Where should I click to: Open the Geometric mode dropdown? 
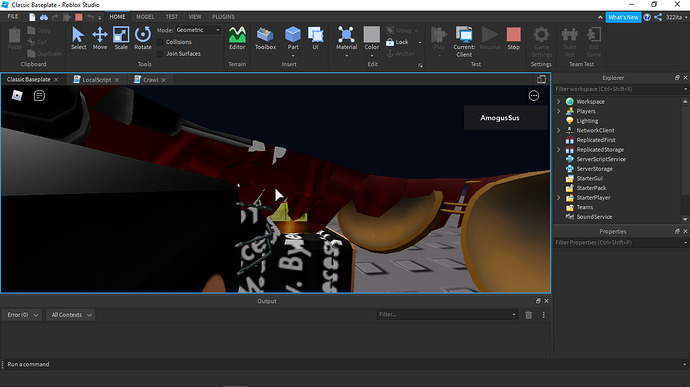tap(198, 30)
